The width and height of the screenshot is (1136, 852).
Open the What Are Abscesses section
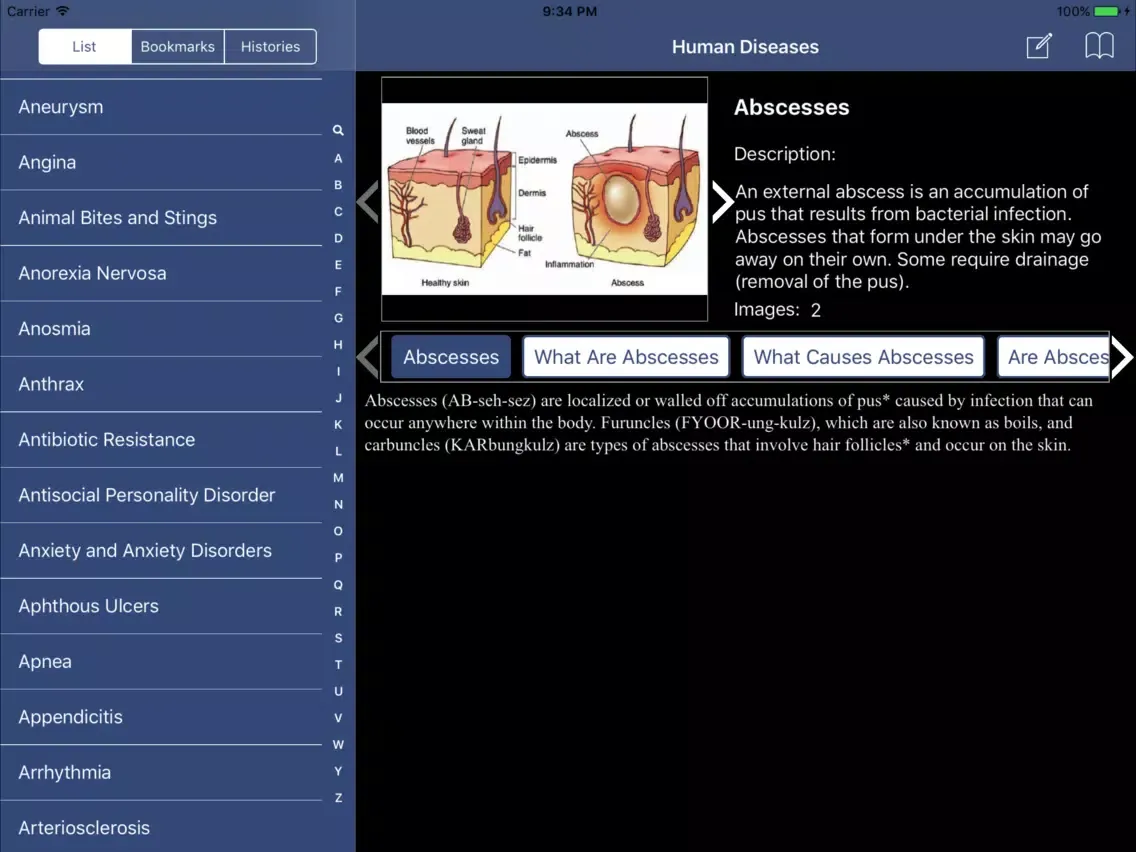[626, 356]
